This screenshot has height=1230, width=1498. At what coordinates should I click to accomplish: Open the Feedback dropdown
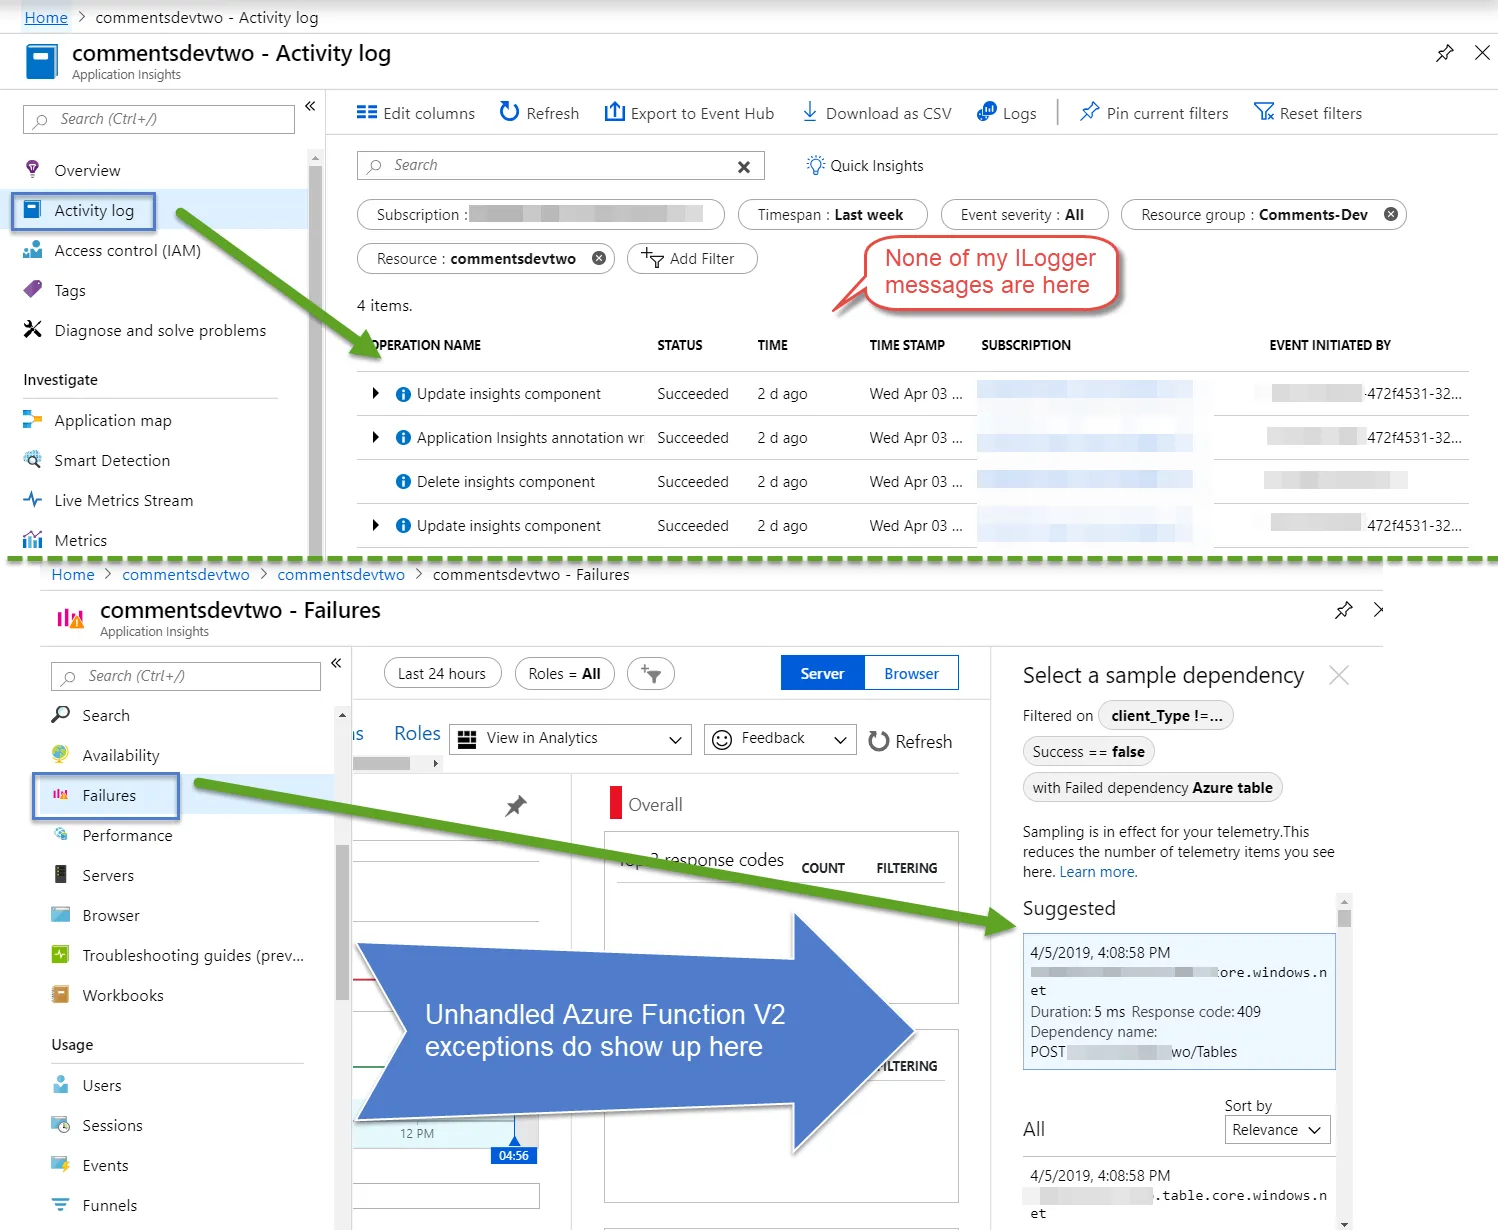(780, 738)
